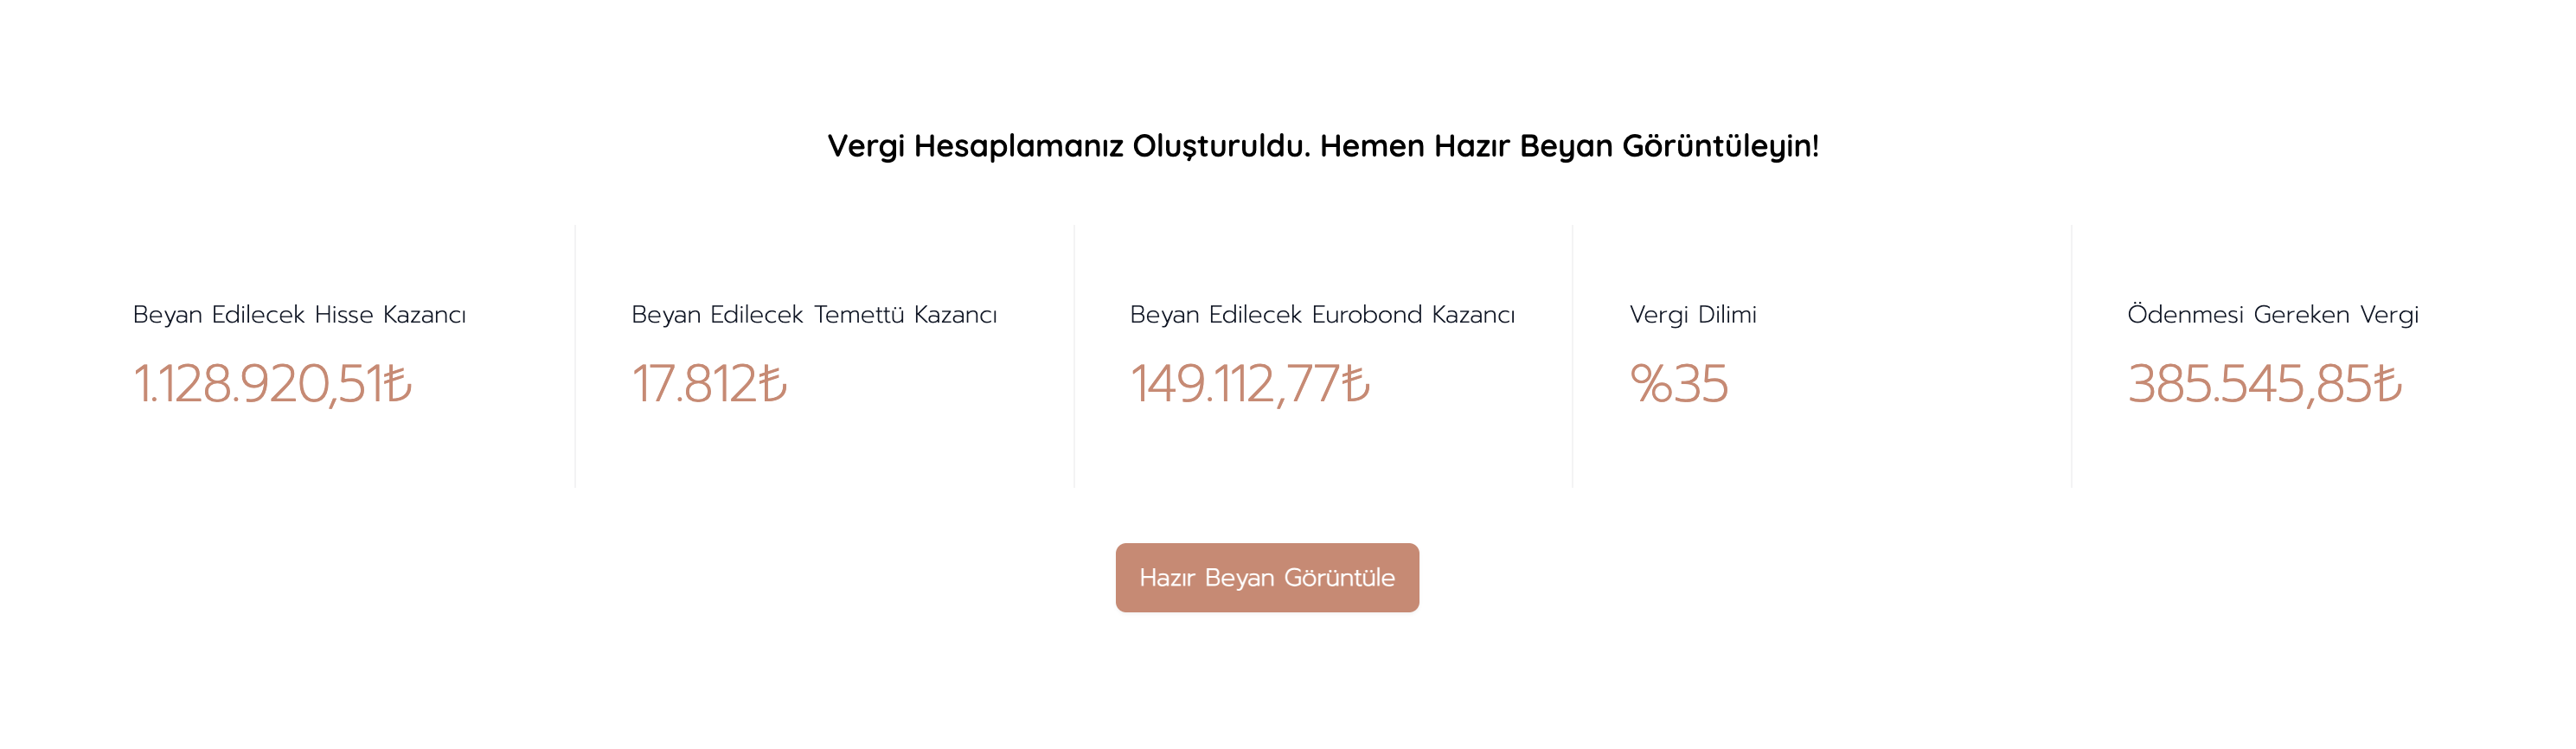Click the Beyan Edilecek Temettü Kazancı label
The width and height of the screenshot is (2576, 749).
(814, 315)
